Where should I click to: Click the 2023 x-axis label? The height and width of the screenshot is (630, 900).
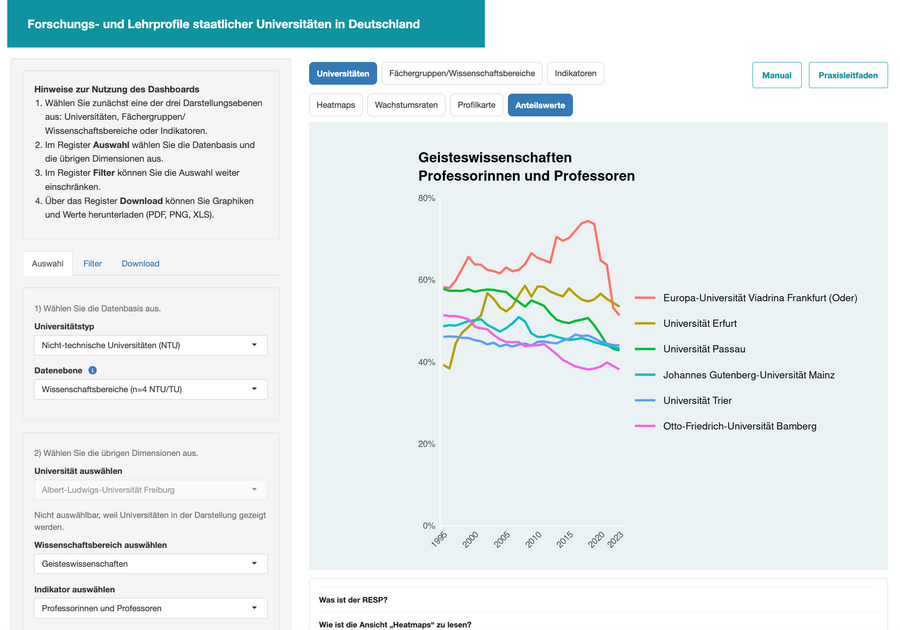[615, 540]
